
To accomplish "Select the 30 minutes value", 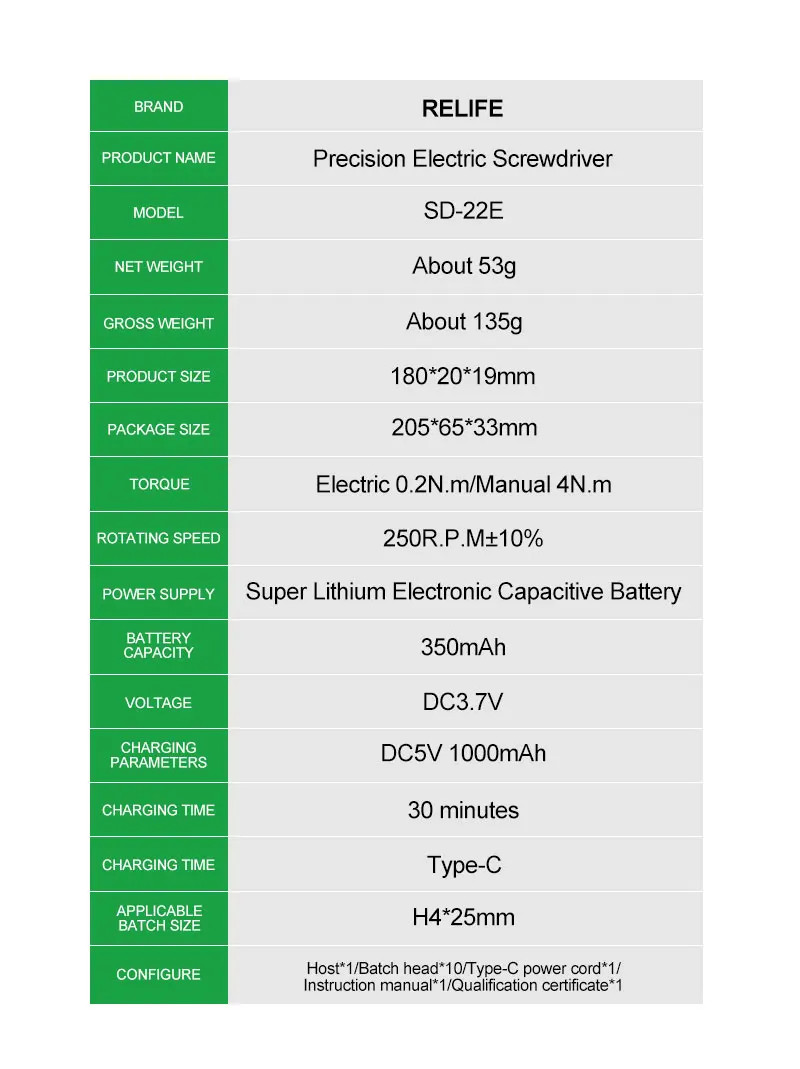I will coord(463,810).
